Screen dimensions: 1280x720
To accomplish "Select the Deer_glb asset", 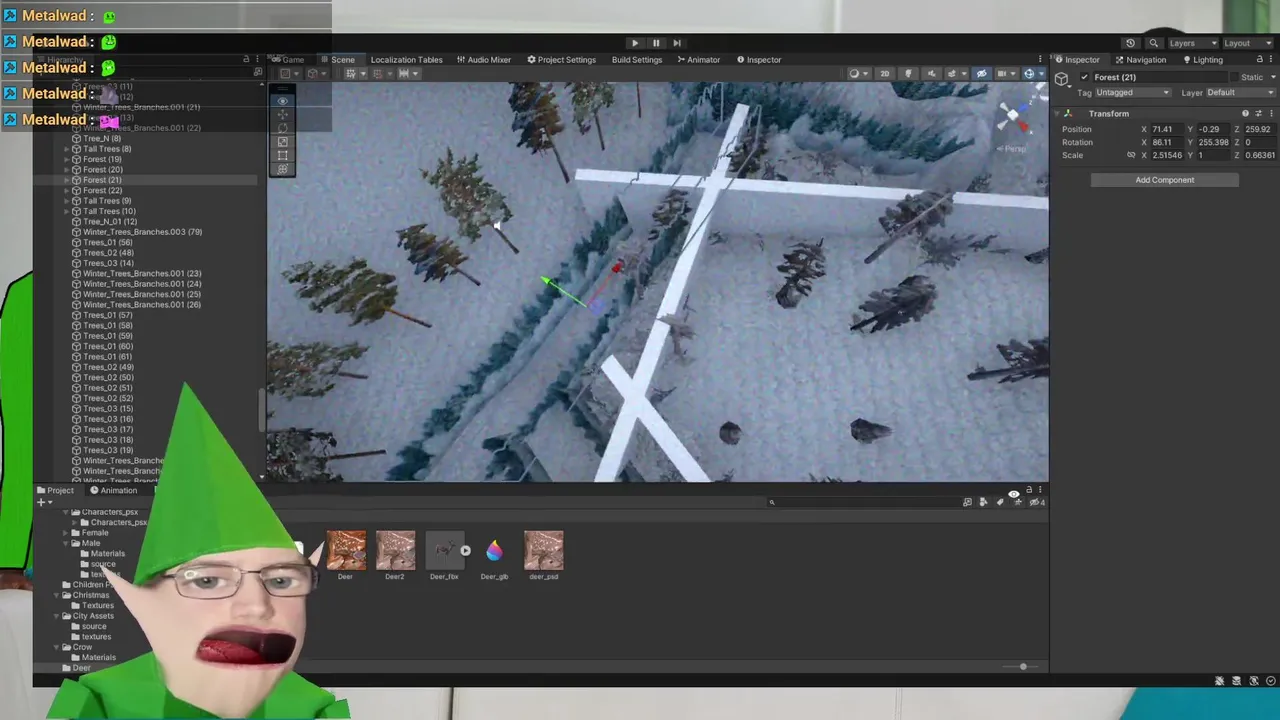I will coord(494,556).
